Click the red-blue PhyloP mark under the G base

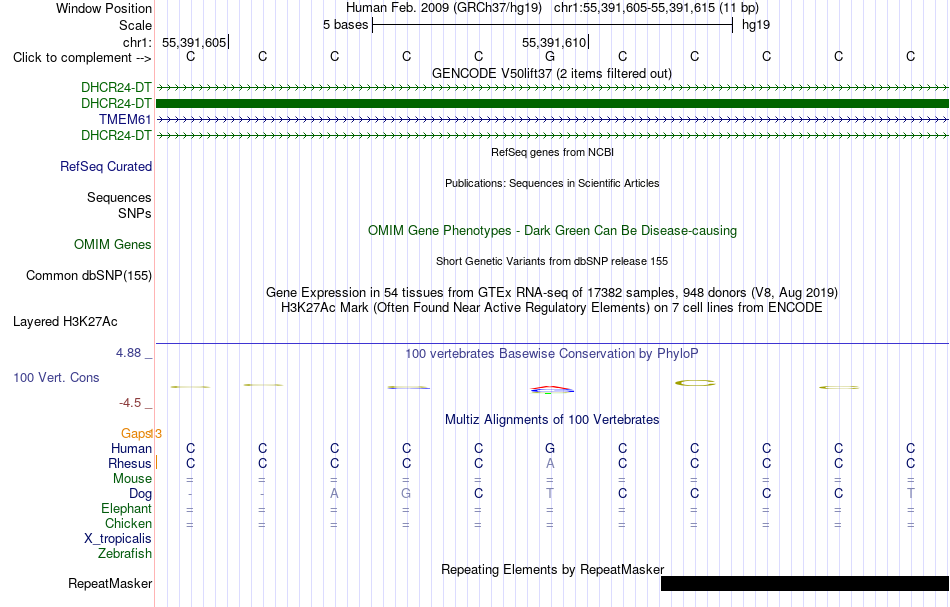[551, 390]
